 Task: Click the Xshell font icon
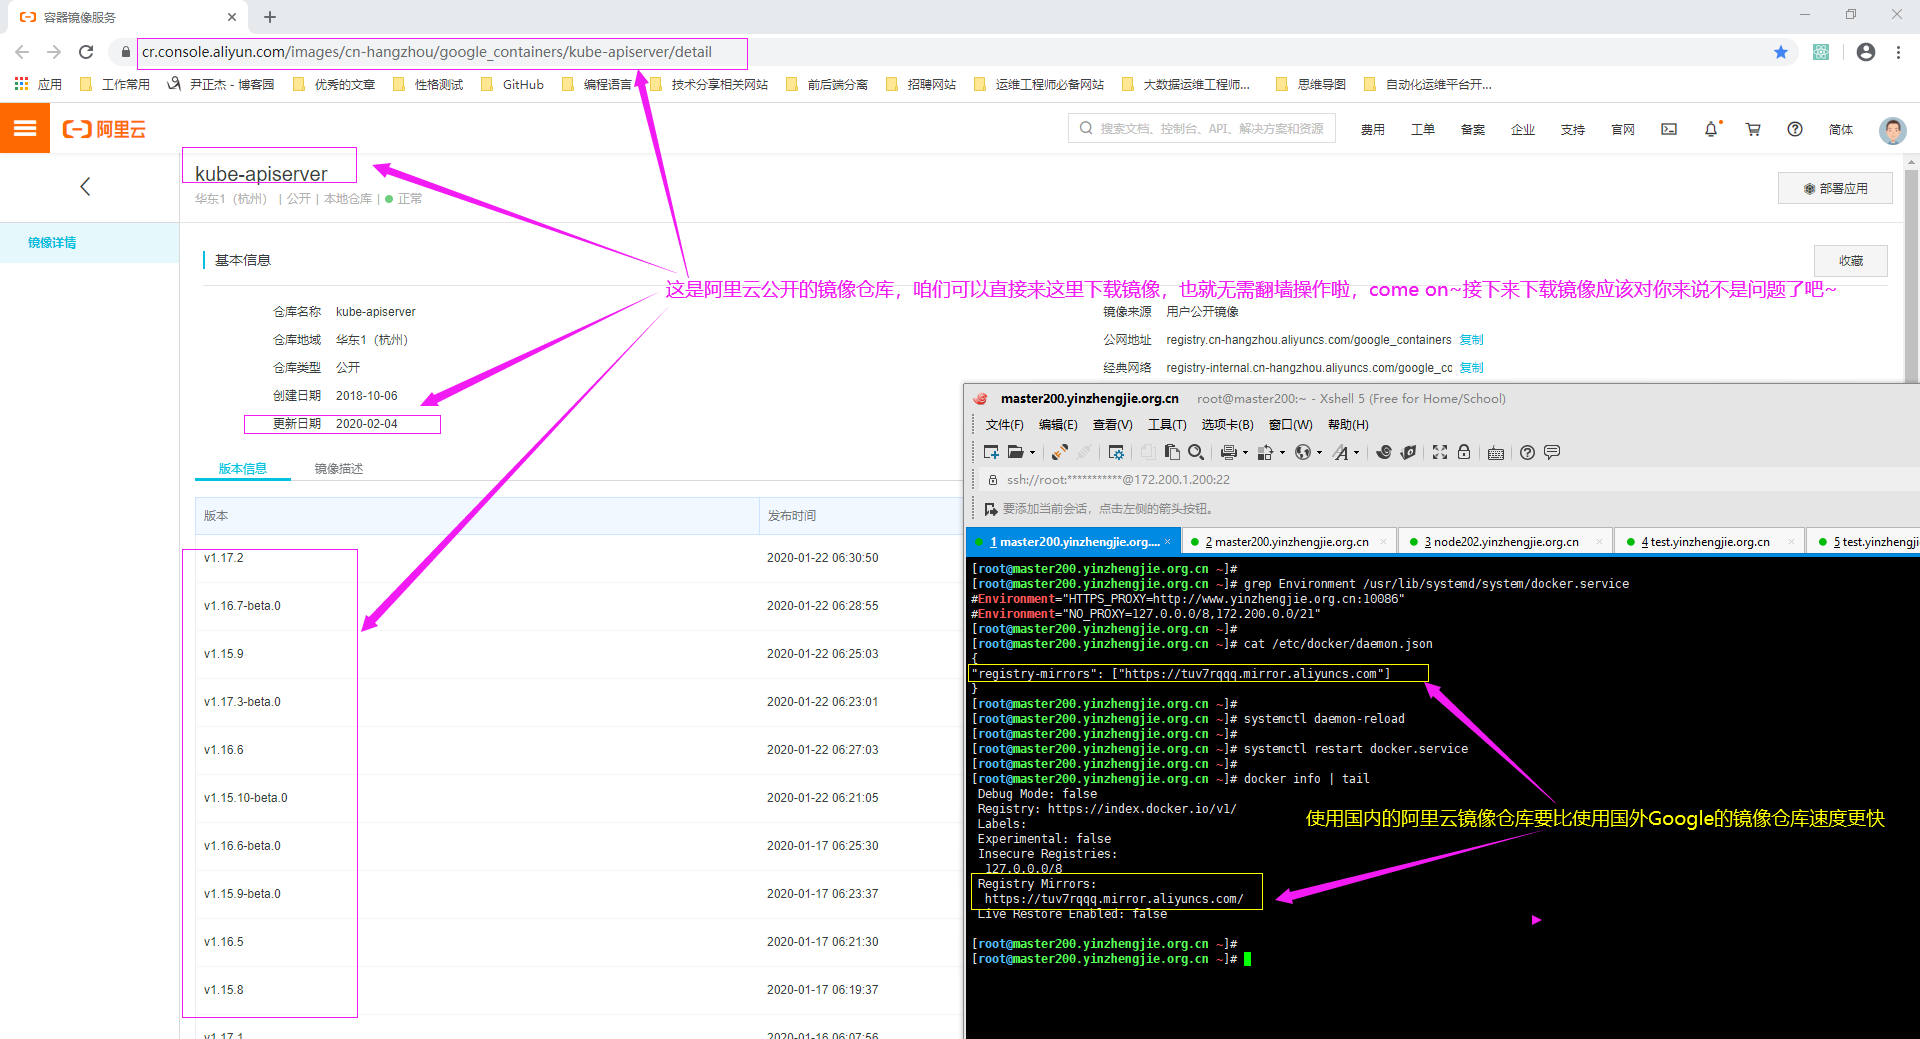pos(1341,452)
